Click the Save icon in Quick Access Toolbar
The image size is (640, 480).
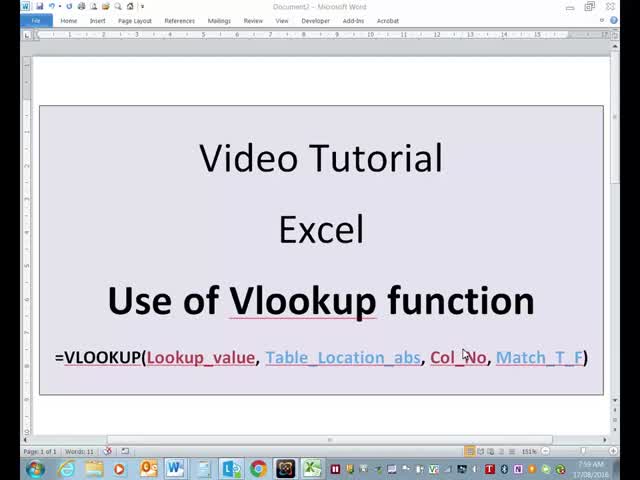[40, 6]
